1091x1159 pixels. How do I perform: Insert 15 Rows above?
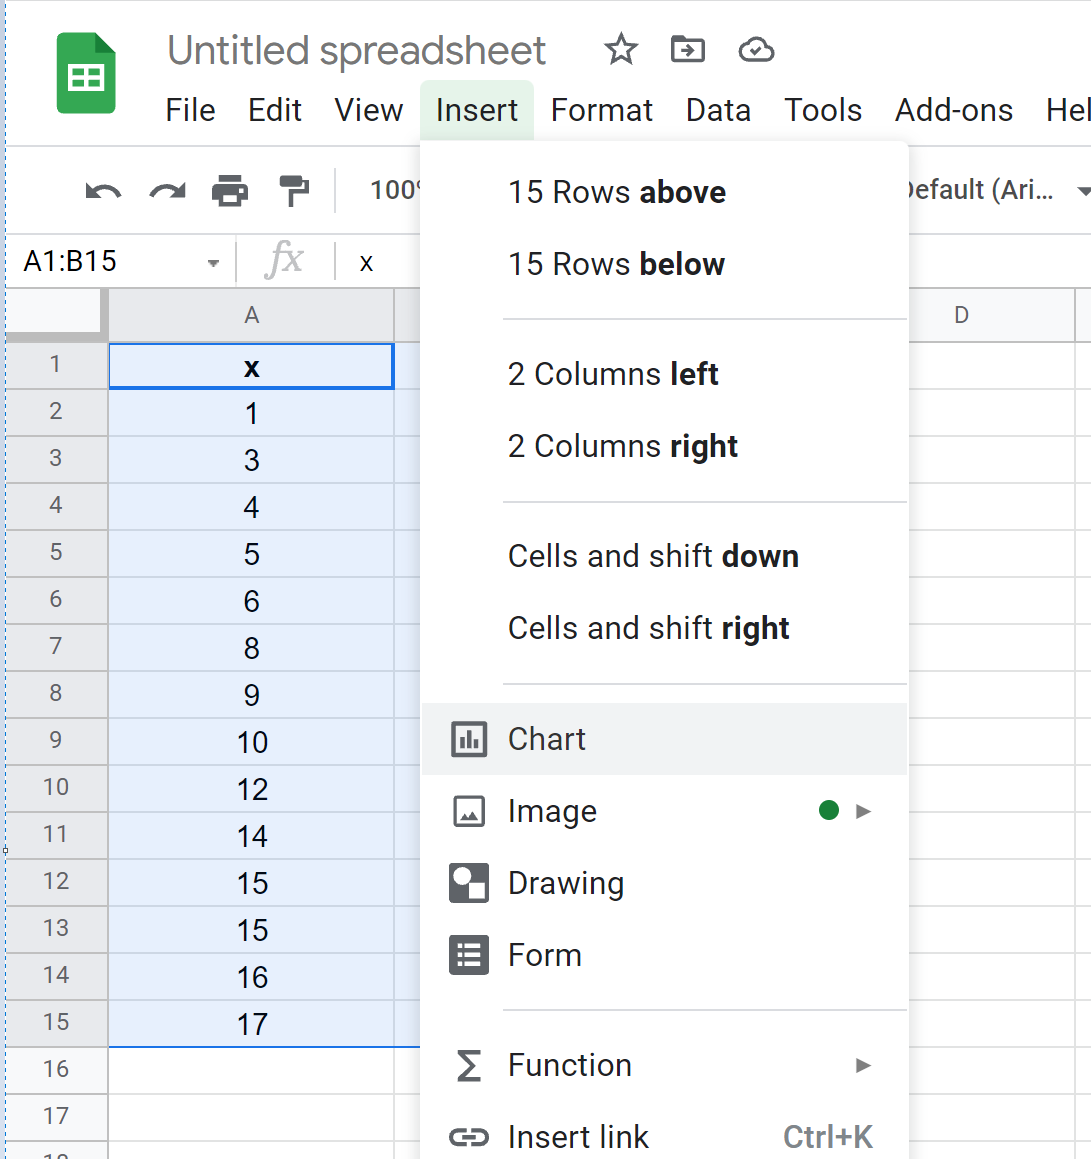(x=617, y=192)
